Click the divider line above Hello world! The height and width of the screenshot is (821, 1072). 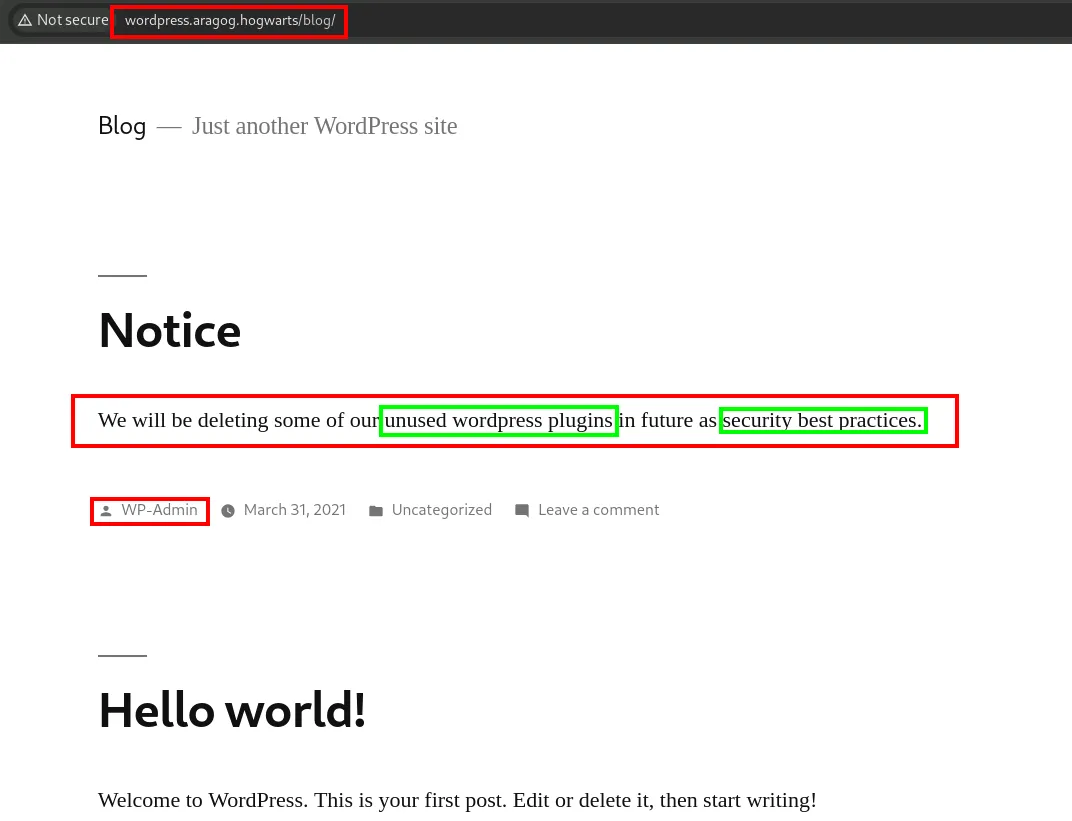click(x=122, y=656)
